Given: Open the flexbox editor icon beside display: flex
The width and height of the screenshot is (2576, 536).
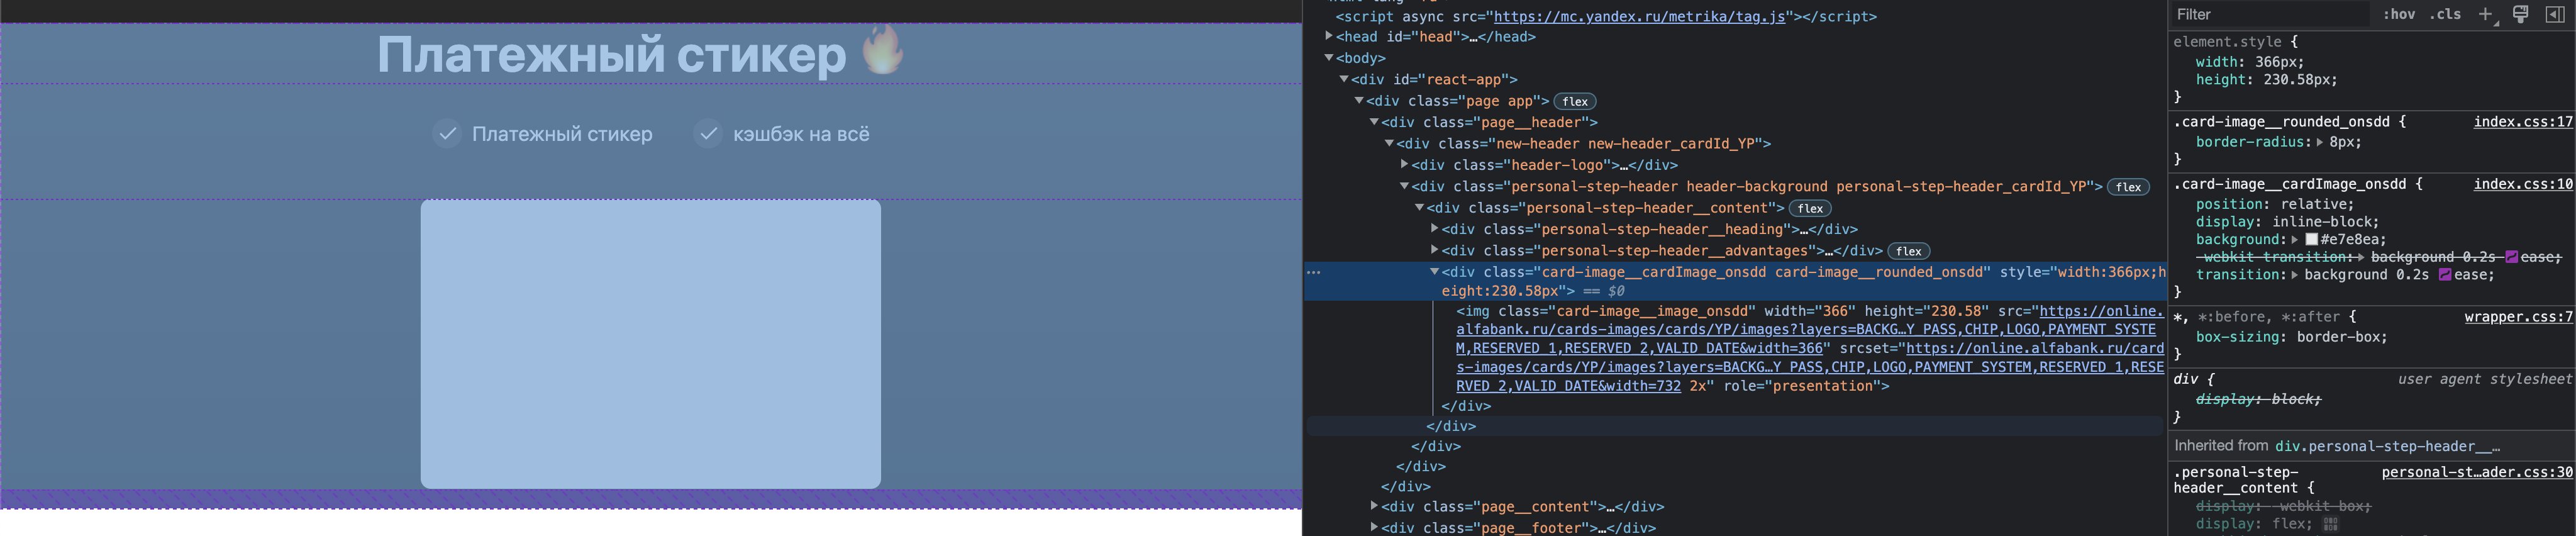Looking at the screenshot, I should point(2331,524).
